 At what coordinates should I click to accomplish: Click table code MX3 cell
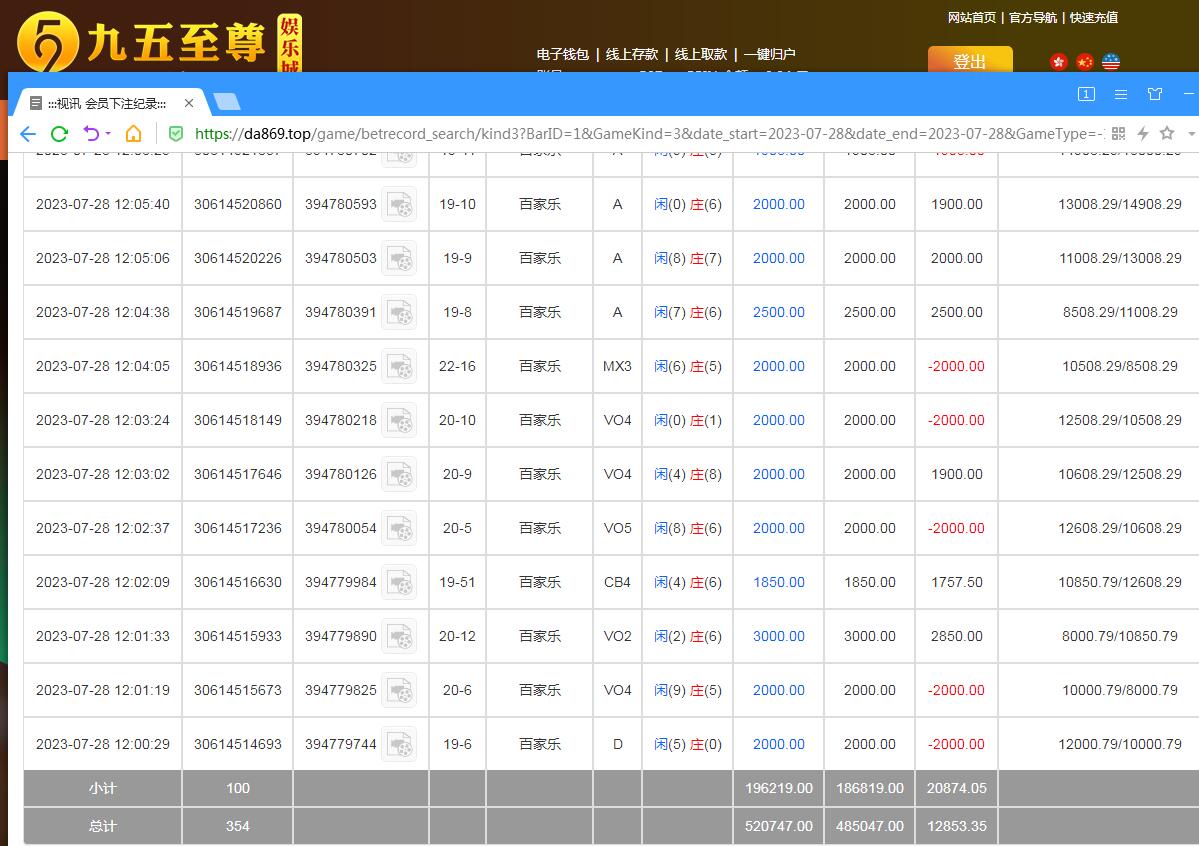[x=617, y=366]
